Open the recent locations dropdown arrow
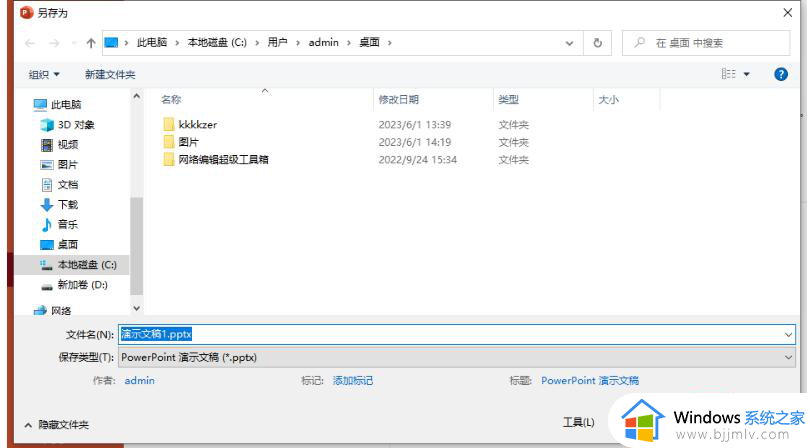810x448 pixels. click(74, 43)
